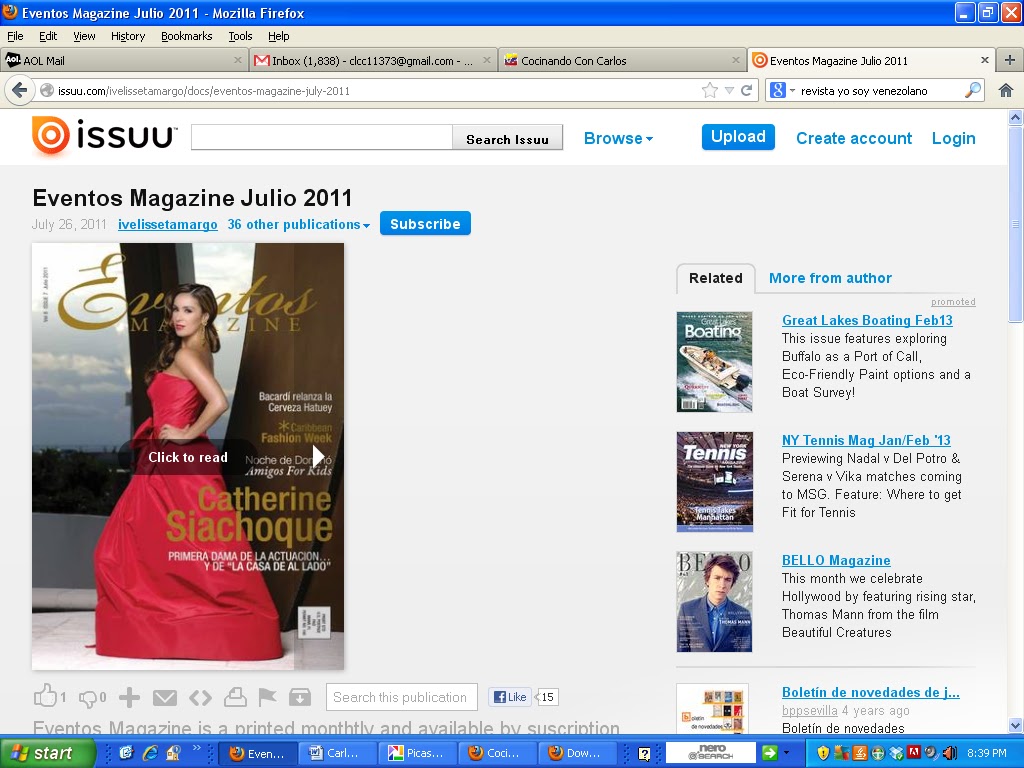Open Boletín de novedades link
The height and width of the screenshot is (768, 1024).
(871, 692)
